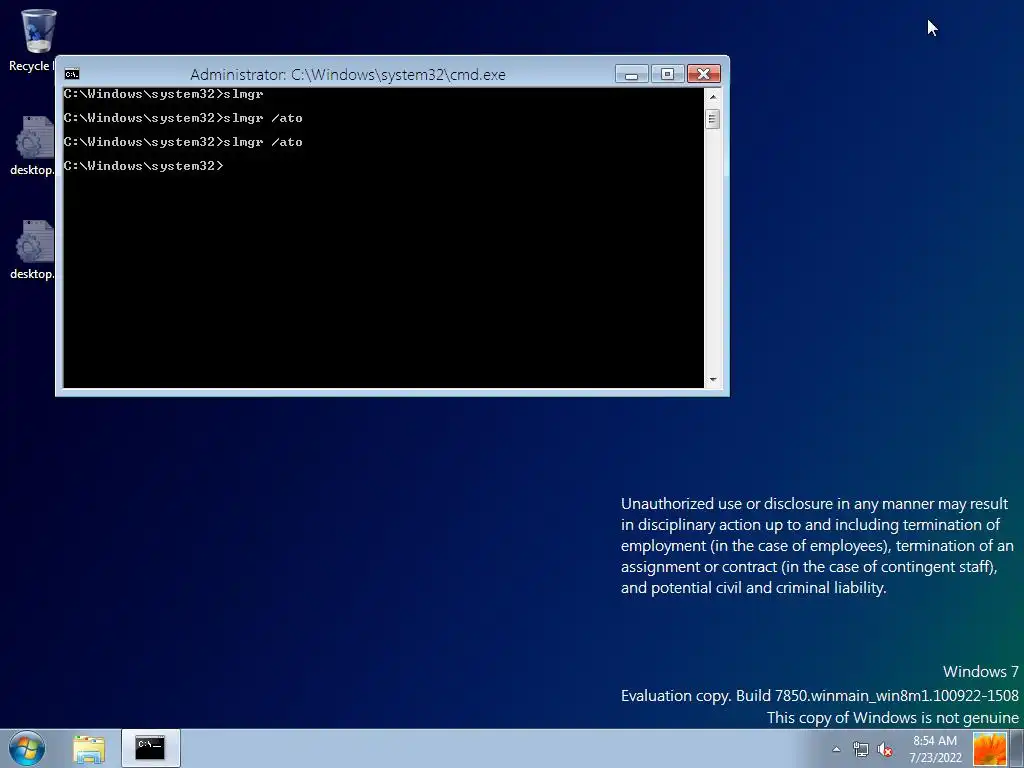Grab the cmd vertical scrollbar thumb
This screenshot has width=1024, height=768.
coord(712,119)
